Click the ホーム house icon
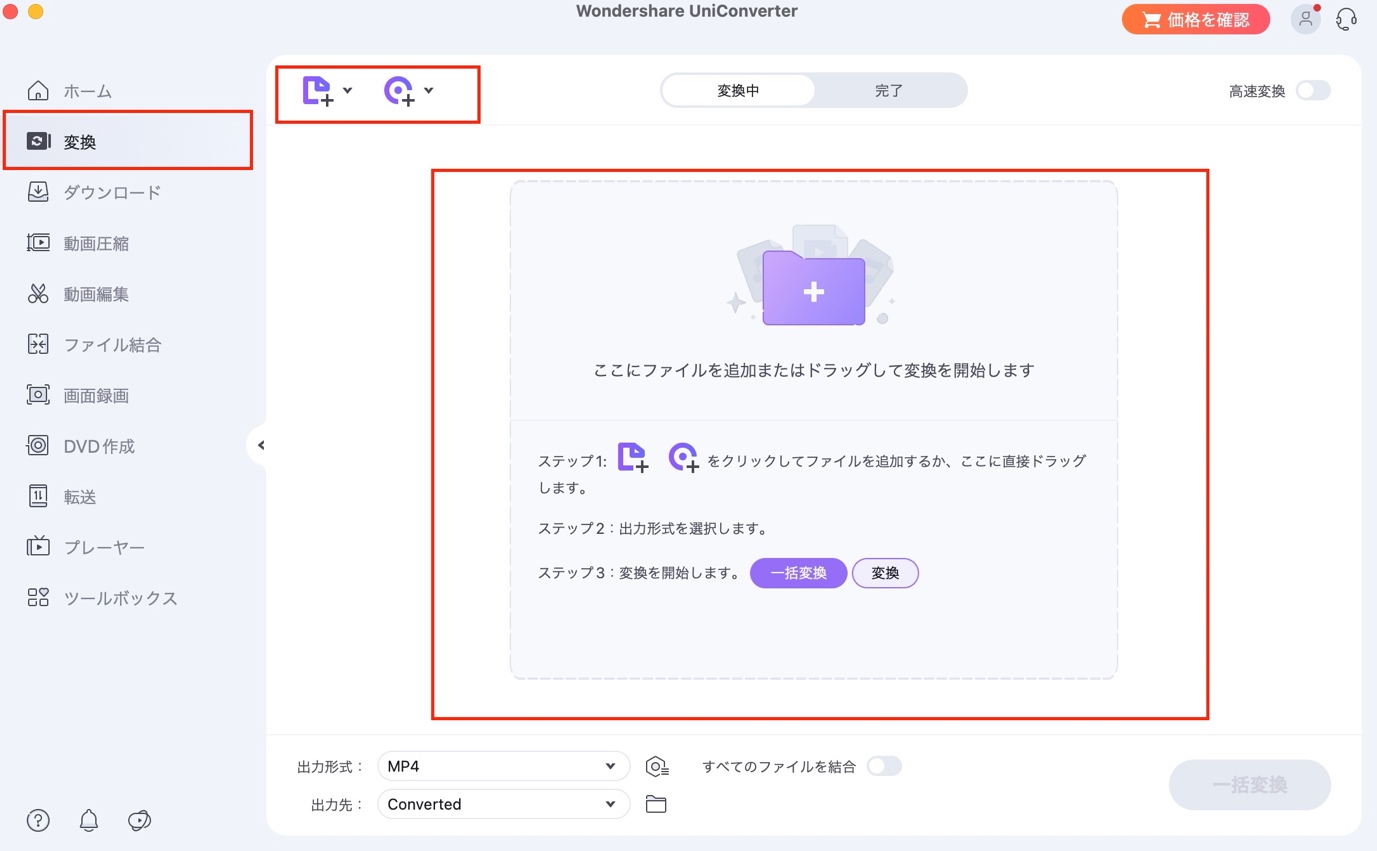Viewport: 1377px width, 851px height. pos(38,91)
